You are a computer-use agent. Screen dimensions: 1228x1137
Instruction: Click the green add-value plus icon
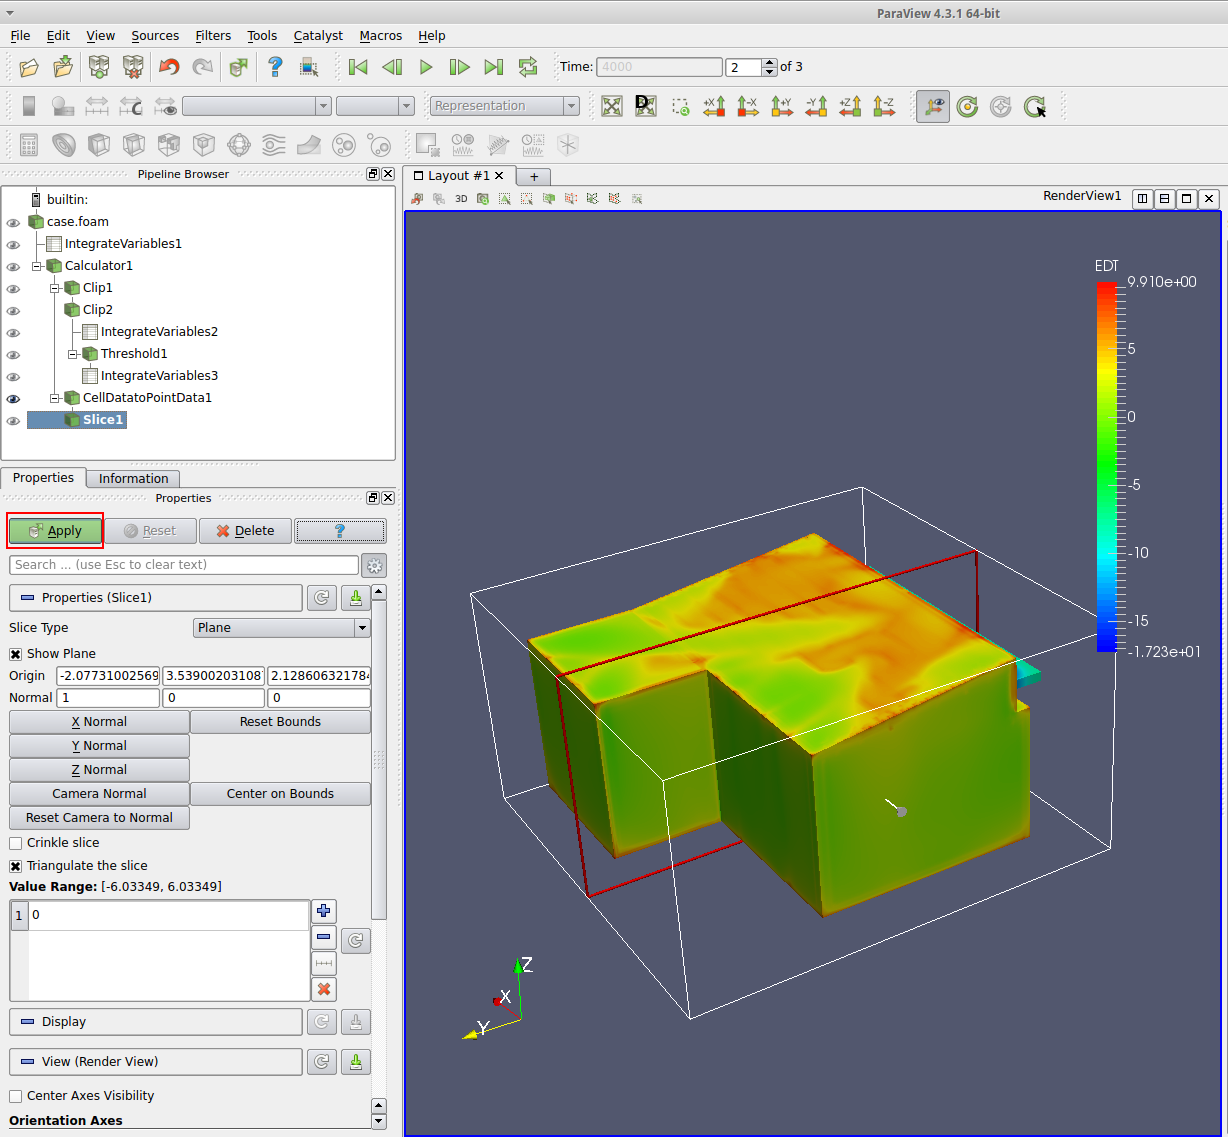(x=323, y=911)
